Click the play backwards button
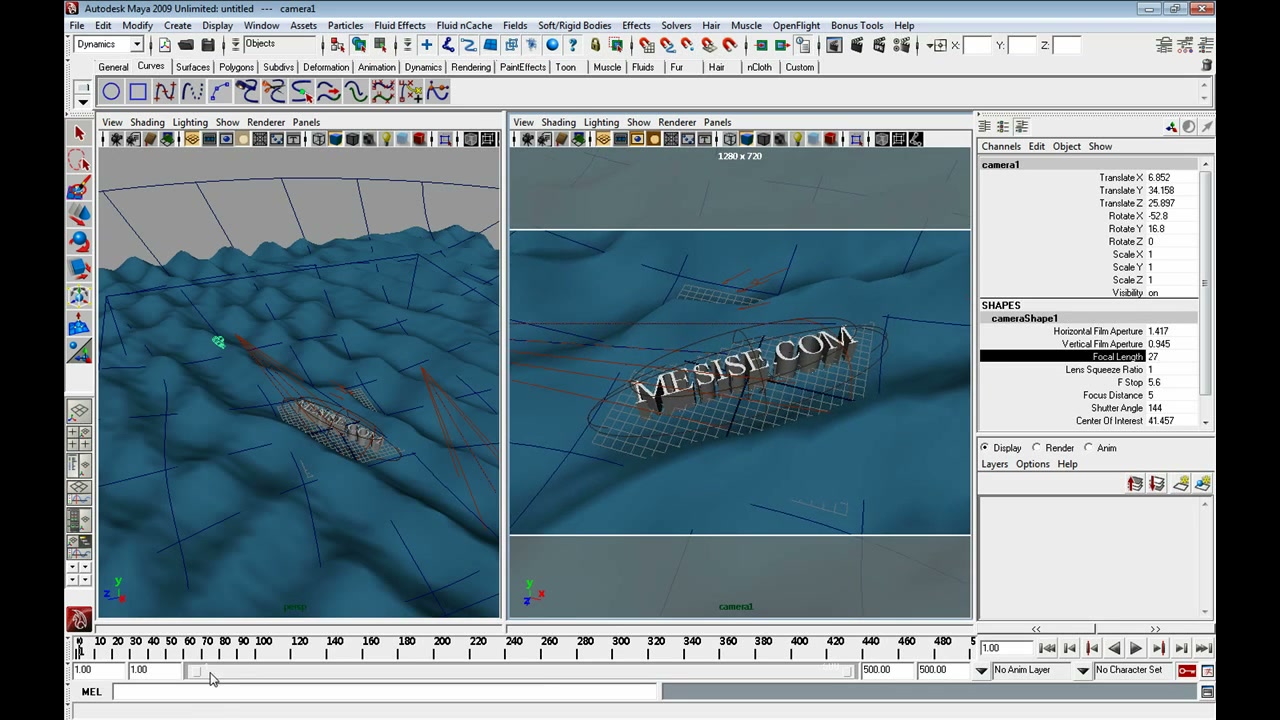1280x720 pixels. [1114, 648]
